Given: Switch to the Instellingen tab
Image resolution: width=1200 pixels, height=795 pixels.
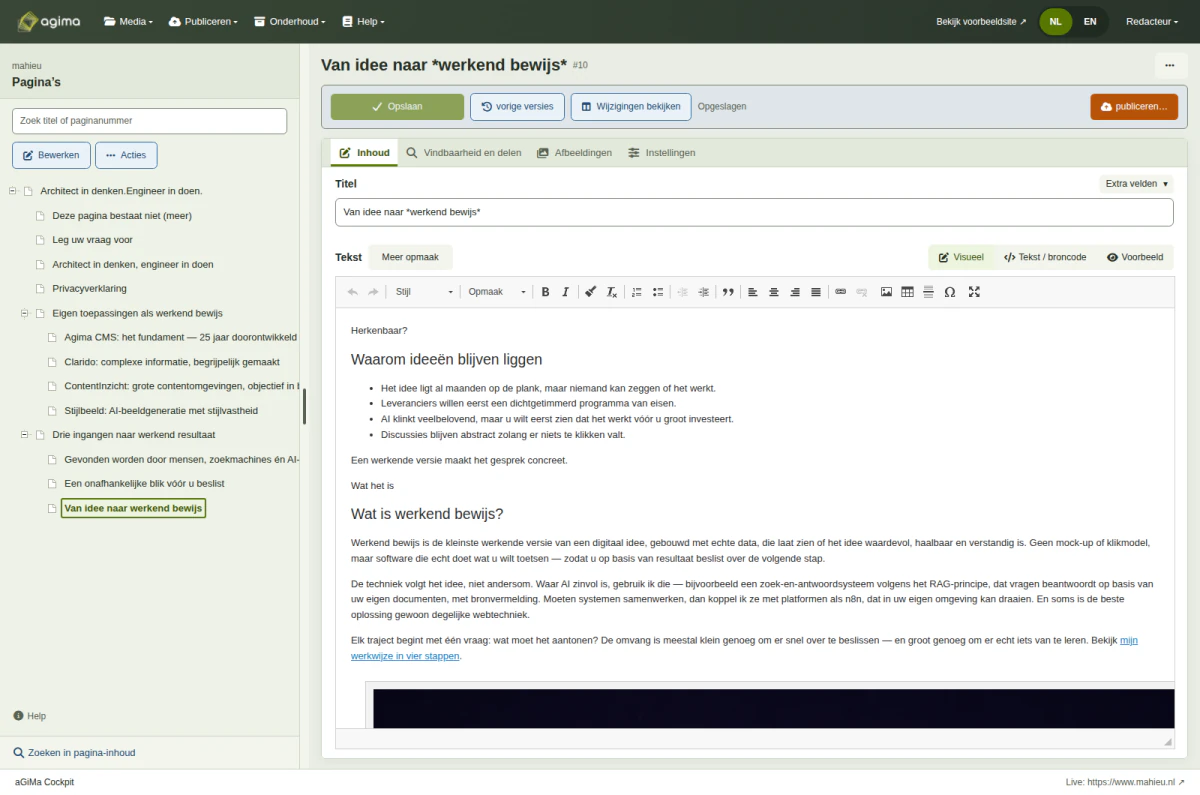Looking at the screenshot, I should (662, 153).
